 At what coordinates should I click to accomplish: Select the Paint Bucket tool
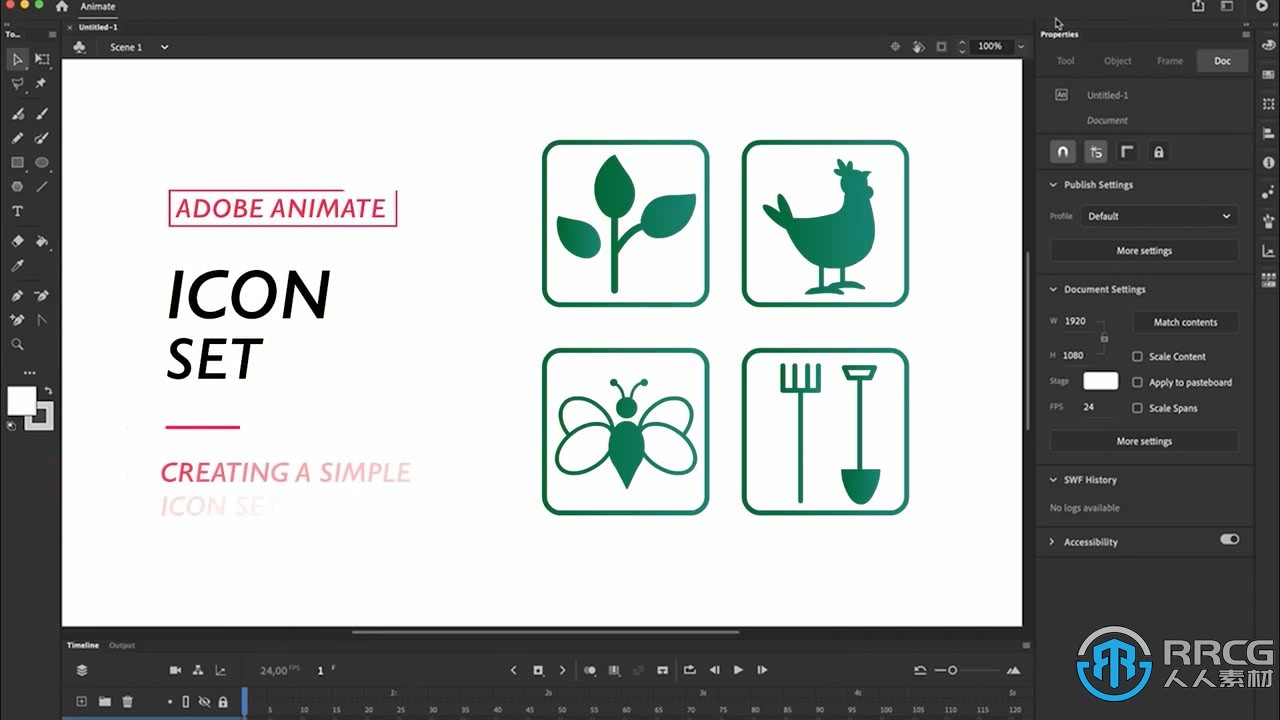pyautogui.click(x=42, y=241)
